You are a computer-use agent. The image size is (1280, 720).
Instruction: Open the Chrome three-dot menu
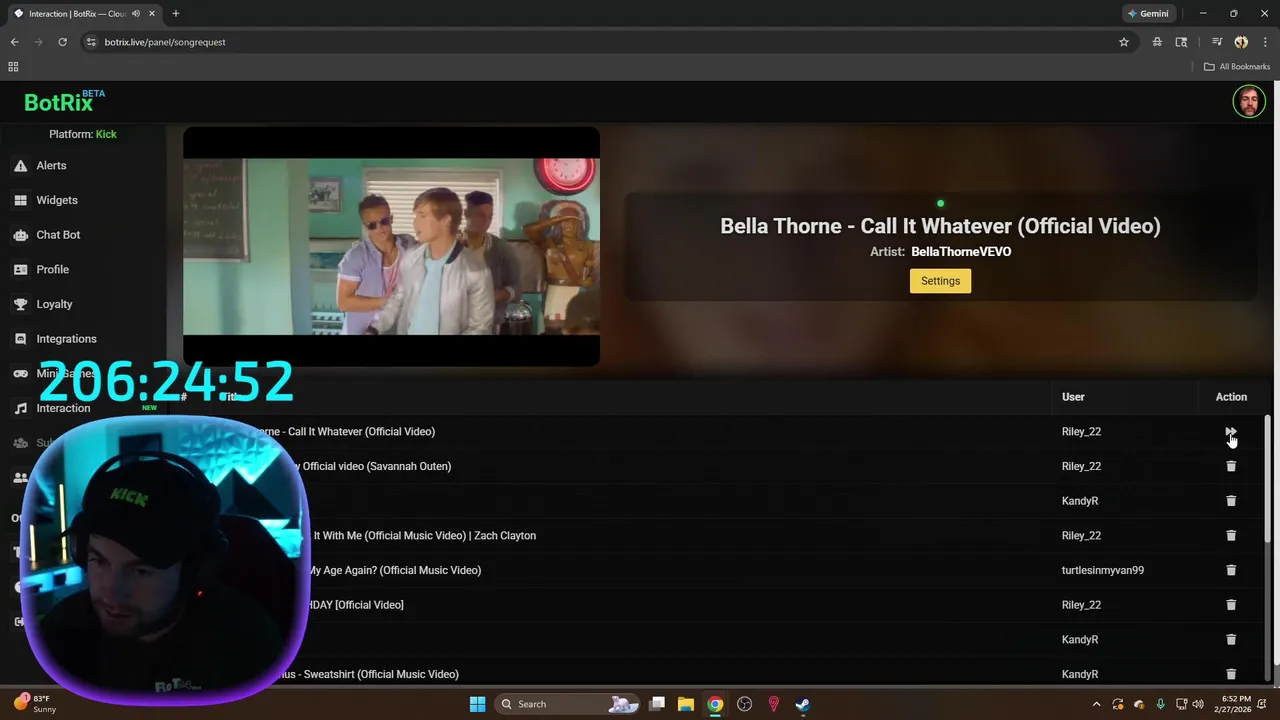click(1265, 42)
